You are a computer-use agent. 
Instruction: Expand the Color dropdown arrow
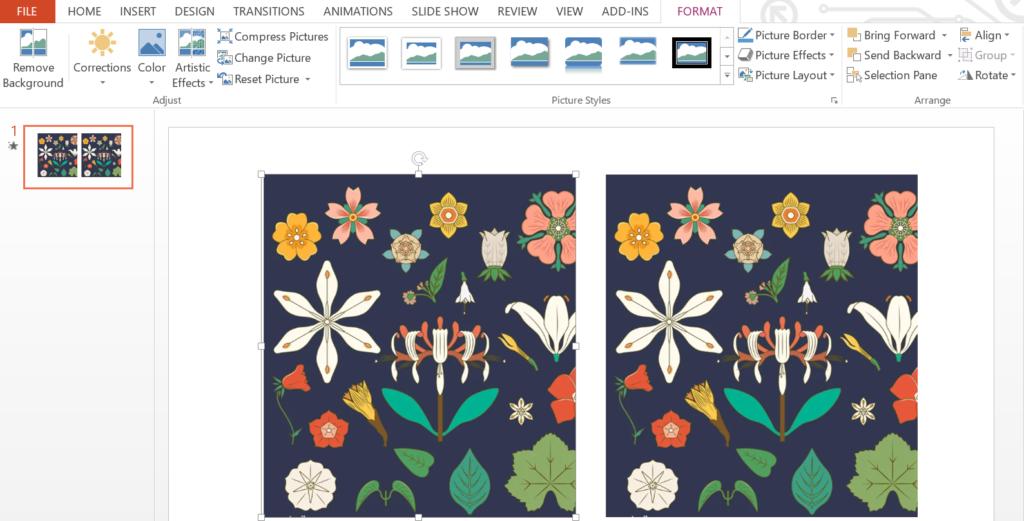pos(152,83)
